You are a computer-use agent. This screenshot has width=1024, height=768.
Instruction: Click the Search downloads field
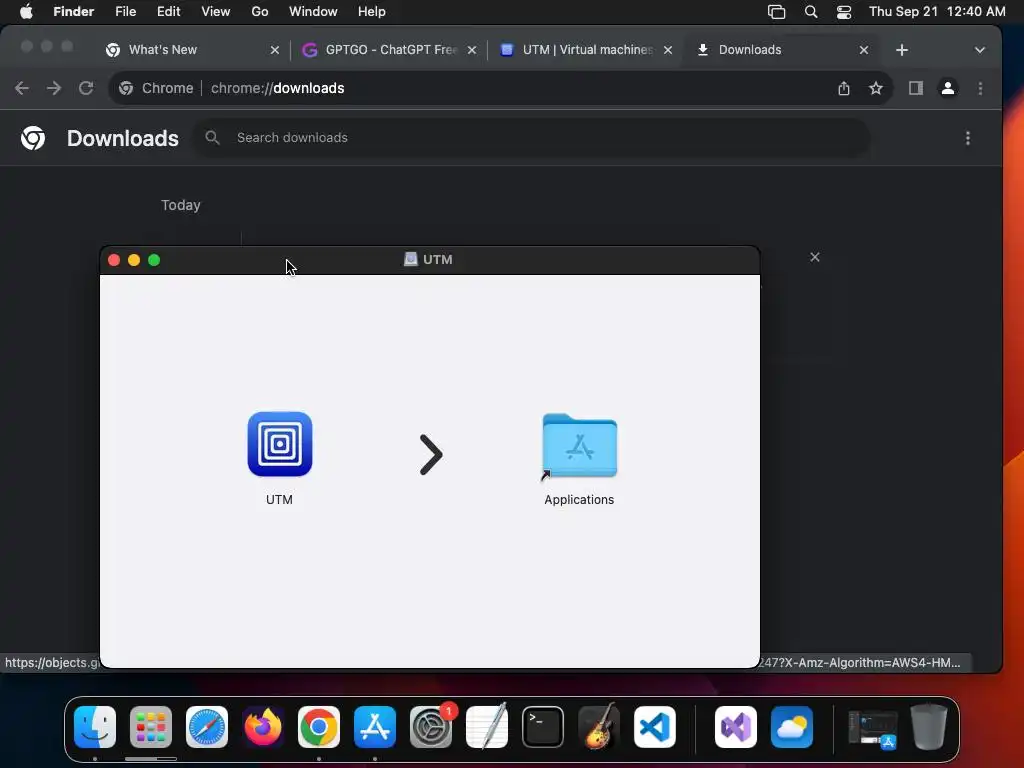click(531, 138)
